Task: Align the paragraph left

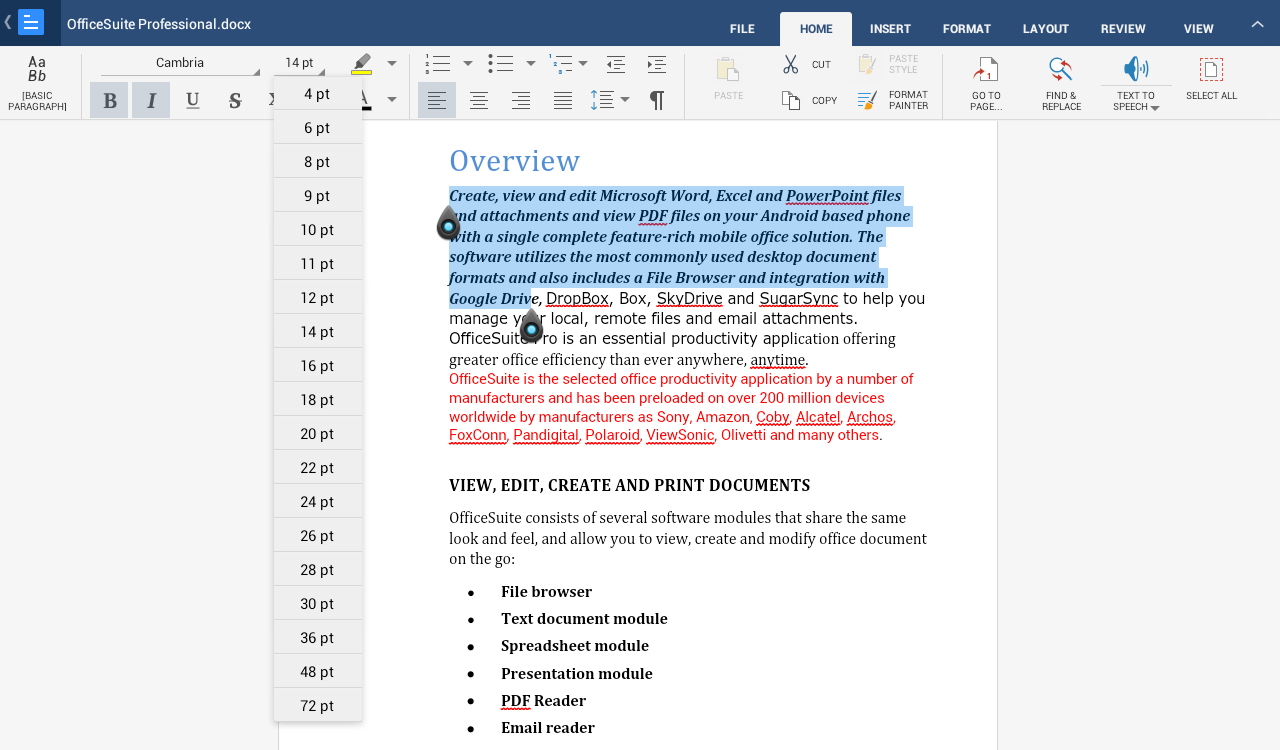Action: pyautogui.click(x=437, y=100)
